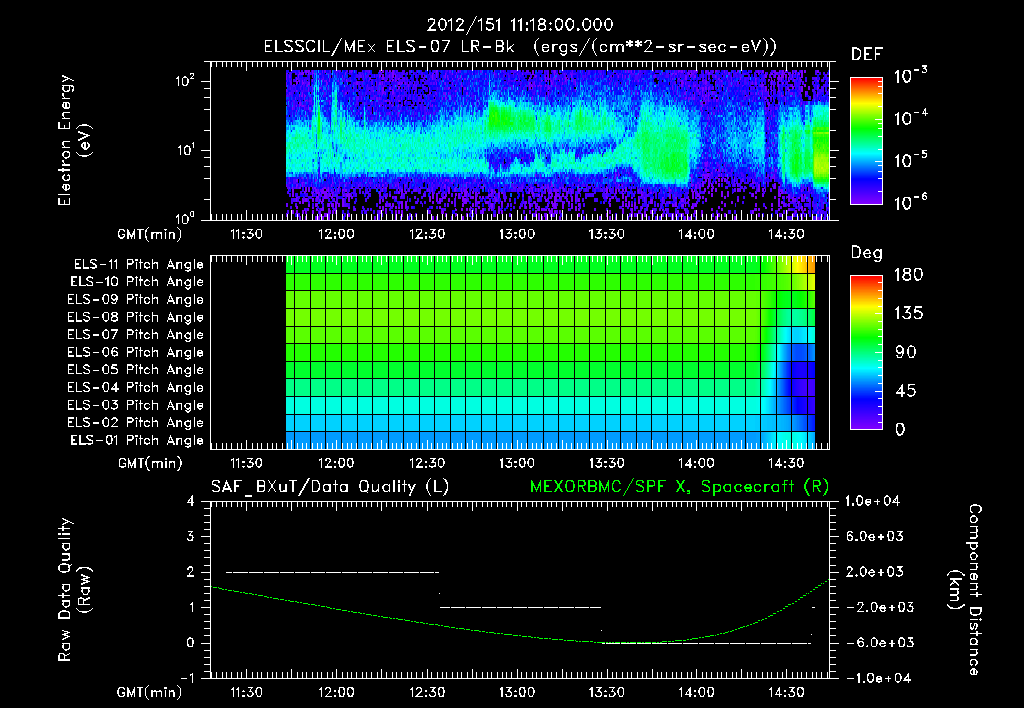Select ELS-01 Pitch Angle row label
The image size is (1024, 708).
137,441
